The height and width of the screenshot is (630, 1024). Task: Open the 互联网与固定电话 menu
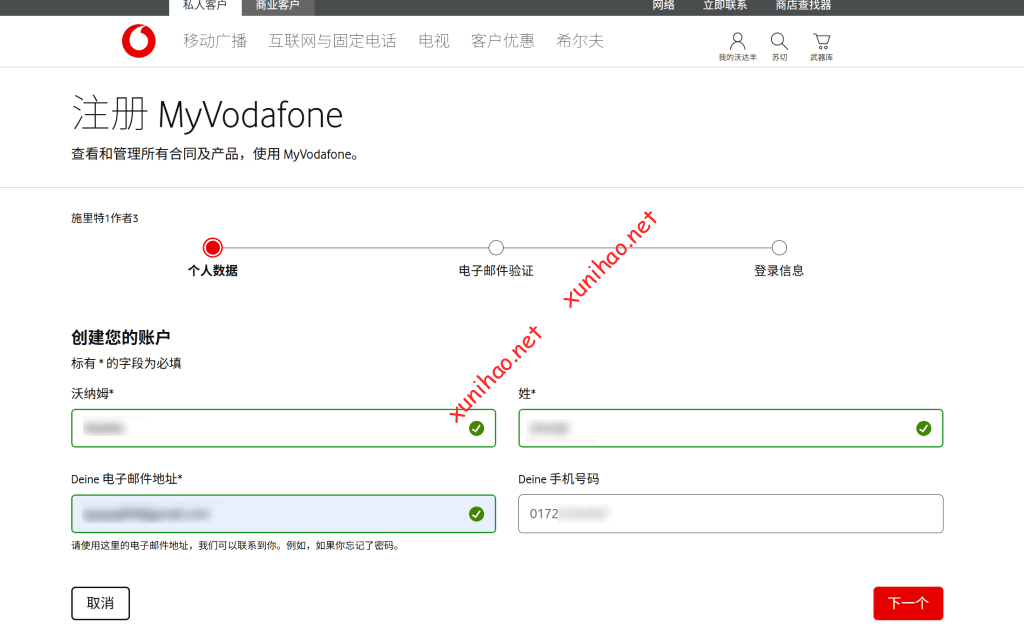point(332,41)
